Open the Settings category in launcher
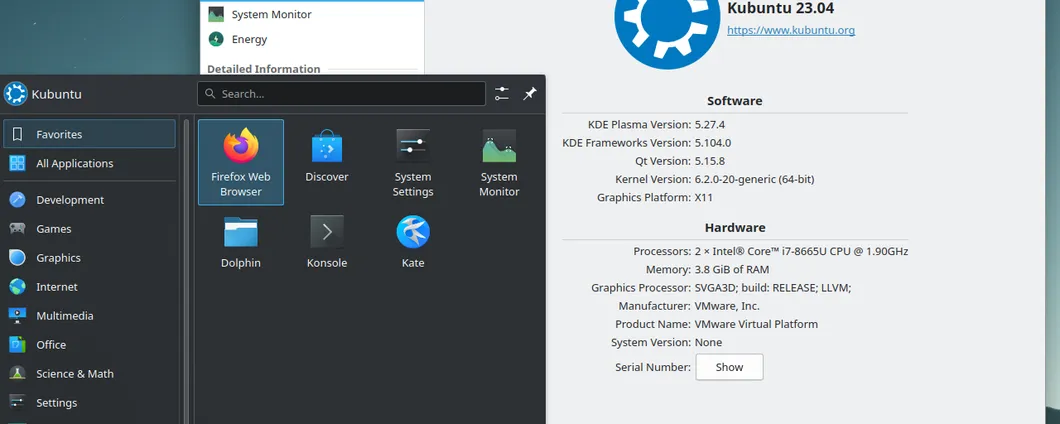Viewport: 1060px width, 424px height. 89,402
